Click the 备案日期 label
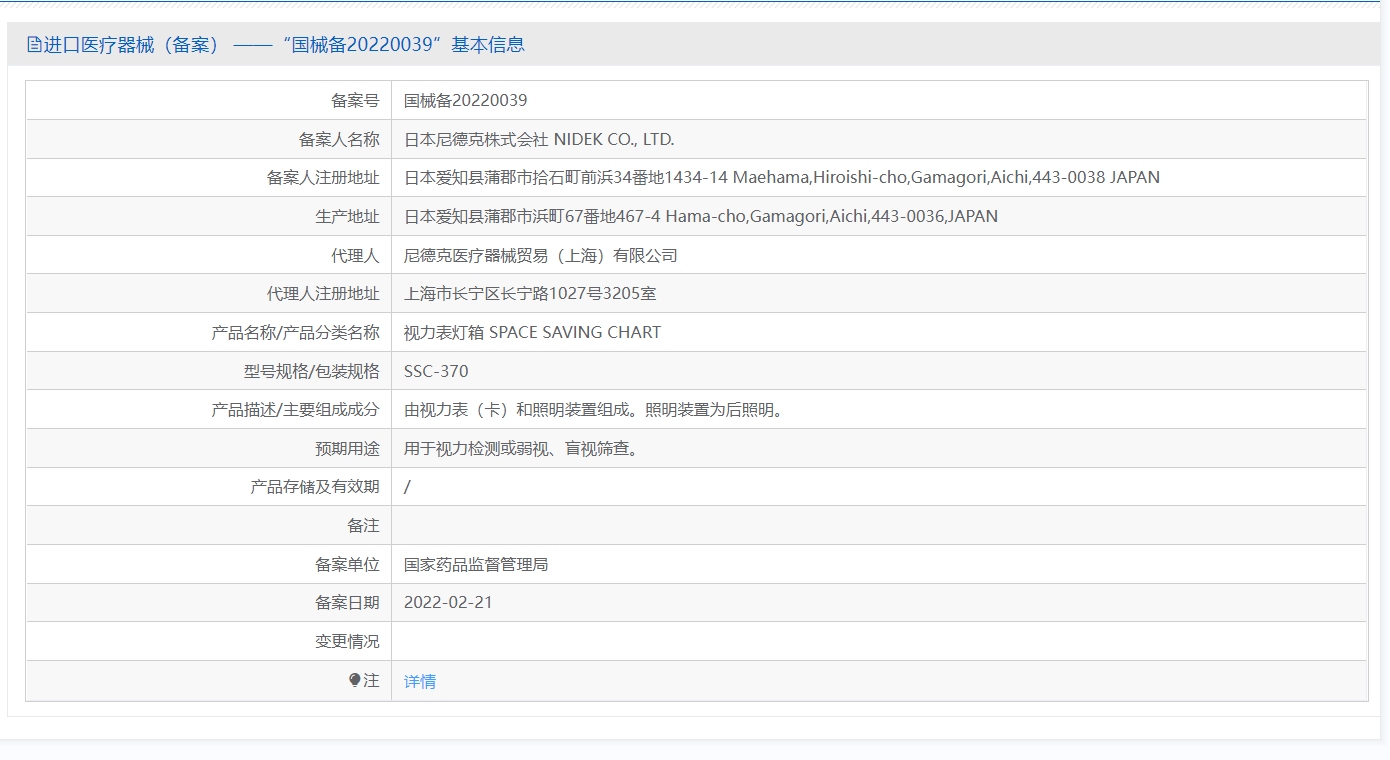 pos(347,602)
